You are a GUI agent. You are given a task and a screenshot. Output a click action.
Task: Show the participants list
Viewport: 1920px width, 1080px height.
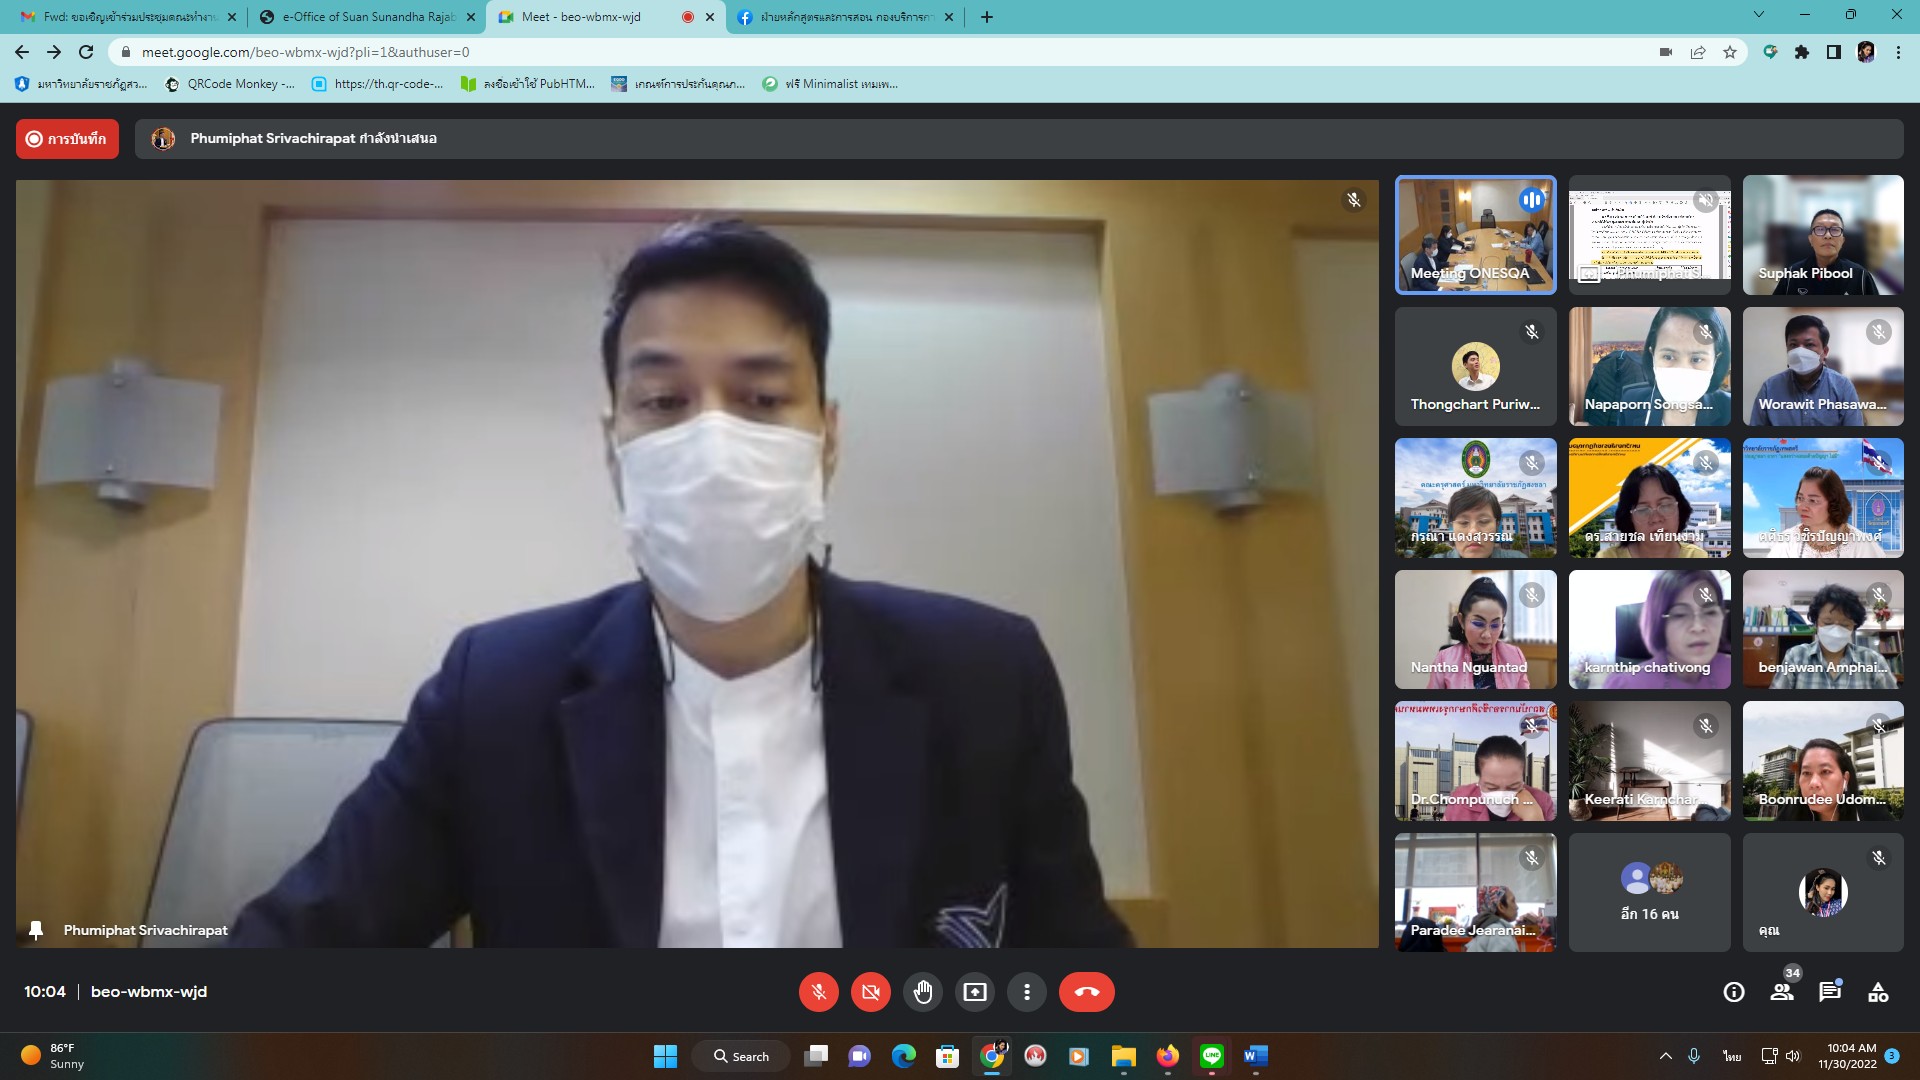pyautogui.click(x=1782, y=992)
